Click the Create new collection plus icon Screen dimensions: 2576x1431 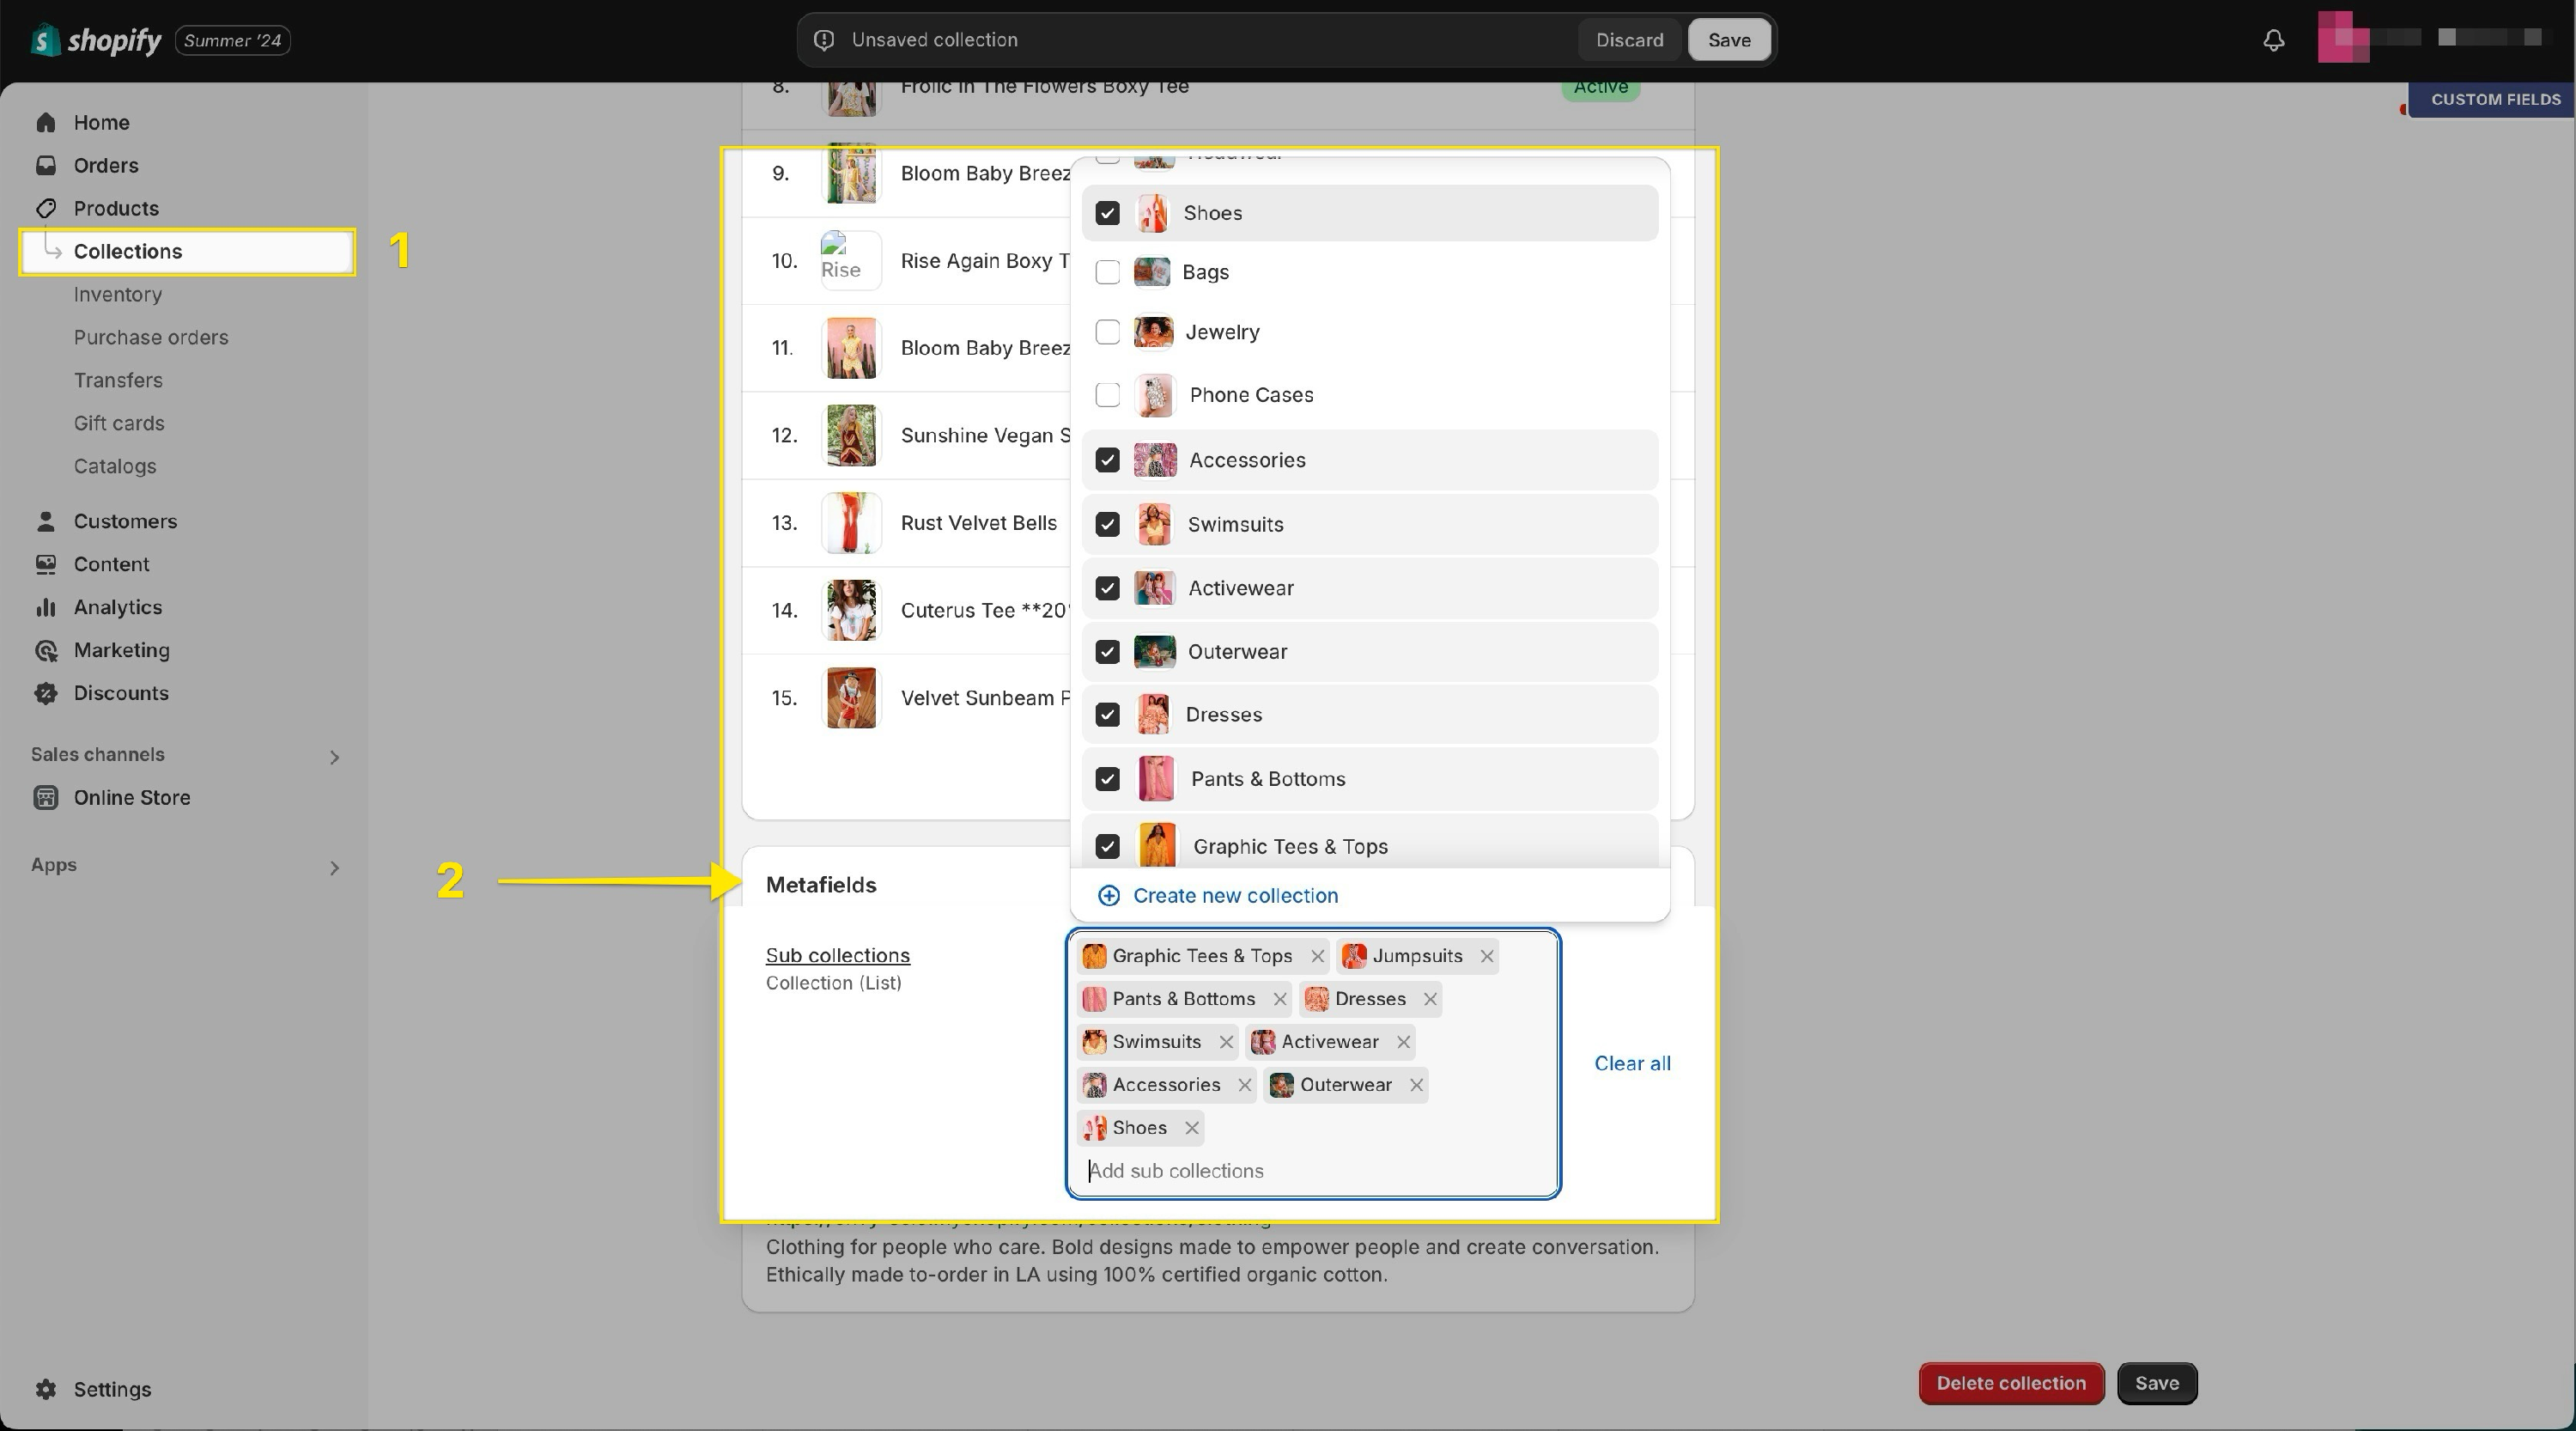point(1109,896)
